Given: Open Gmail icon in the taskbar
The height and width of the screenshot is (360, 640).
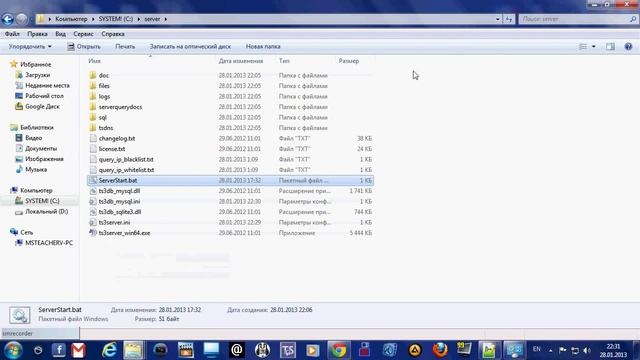Looking at the screenshot, I should pyautogui.click(x=78, y=350).
